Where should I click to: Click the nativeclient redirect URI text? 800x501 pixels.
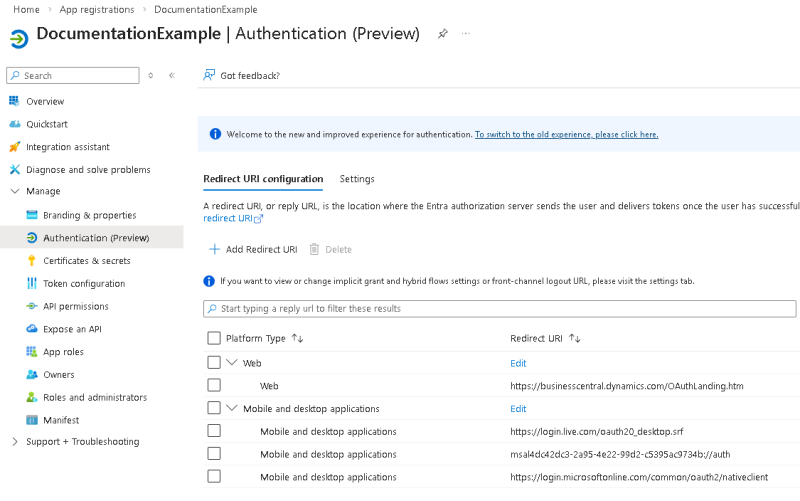click(x=639, y=477)
